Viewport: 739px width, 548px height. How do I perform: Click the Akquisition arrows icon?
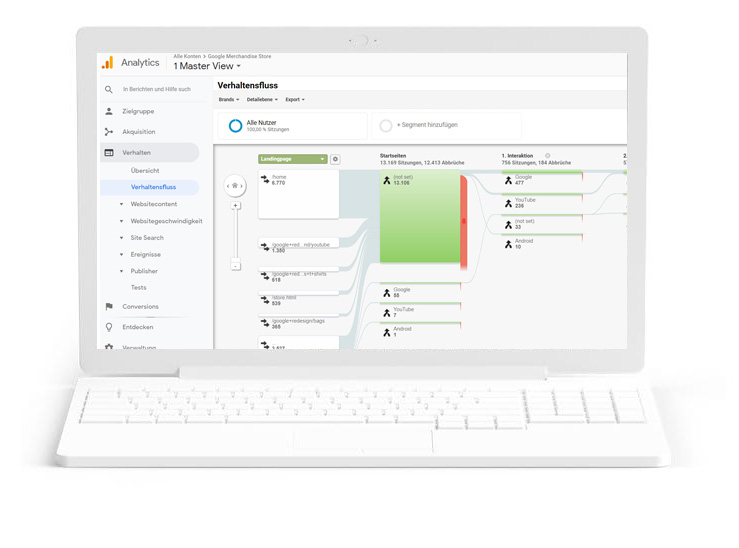pyautogui.click(x=109, y=132)
